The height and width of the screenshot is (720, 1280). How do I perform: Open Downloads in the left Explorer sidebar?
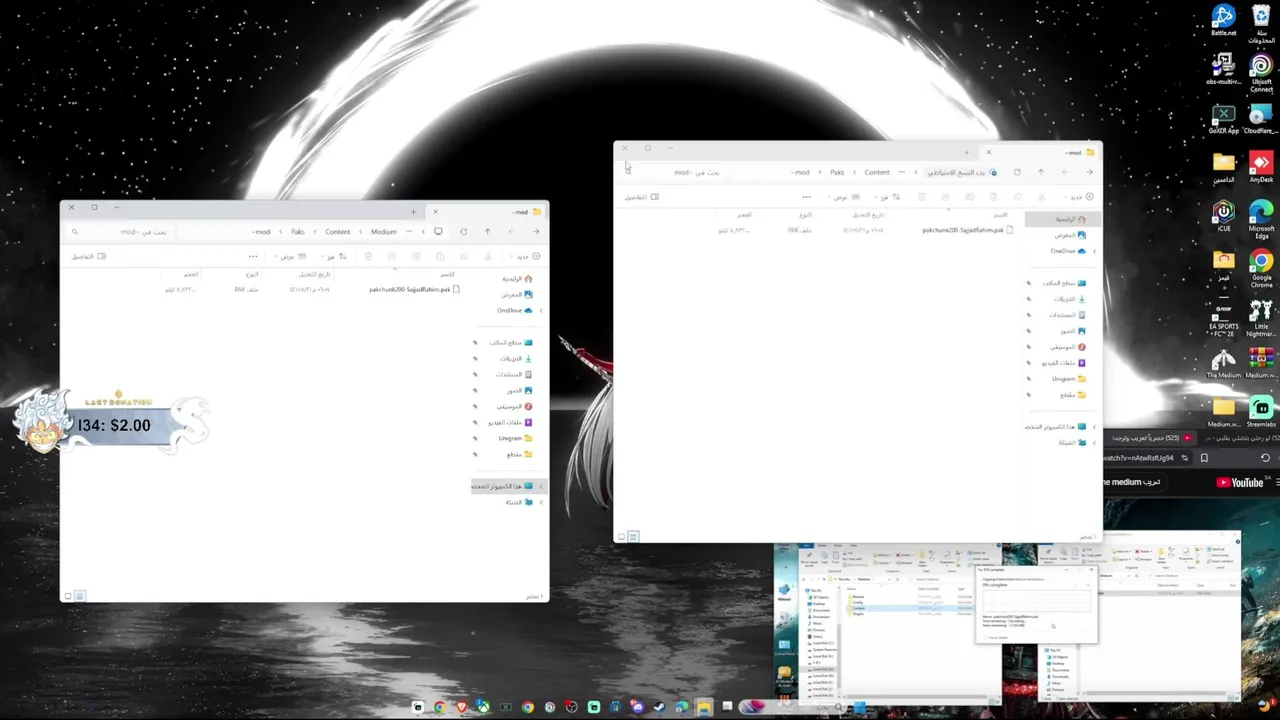pyautogui.click(x=516, y=358)
